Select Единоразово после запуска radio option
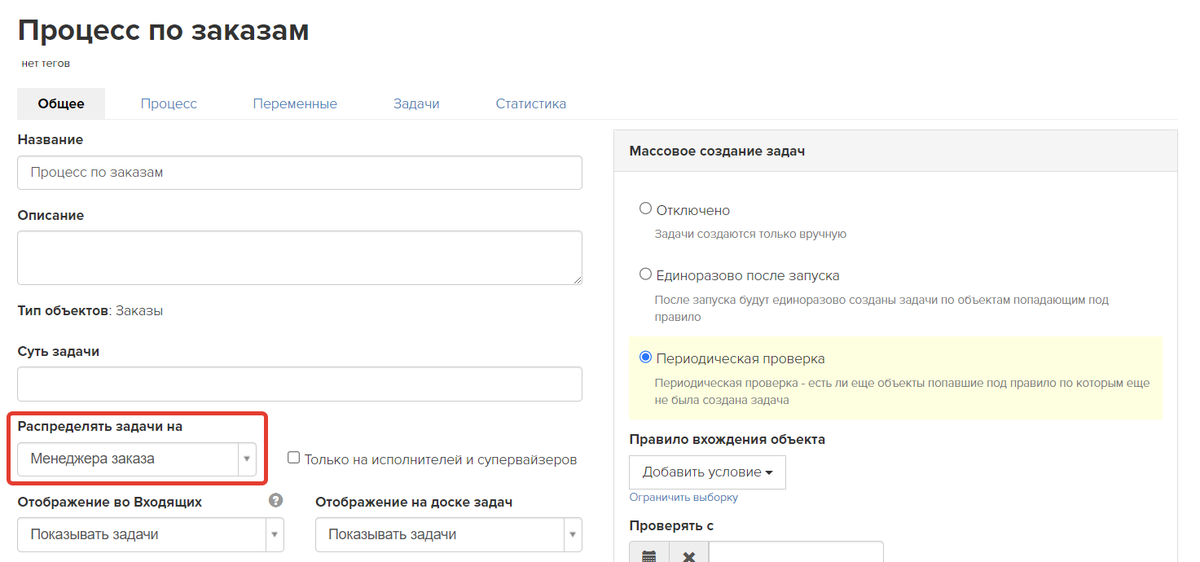 (x=645, y=273)
